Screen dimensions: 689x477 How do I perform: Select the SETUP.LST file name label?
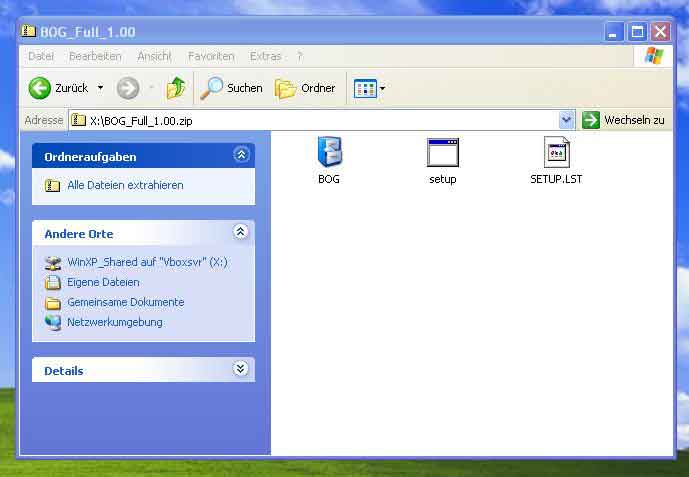[556, 179]
